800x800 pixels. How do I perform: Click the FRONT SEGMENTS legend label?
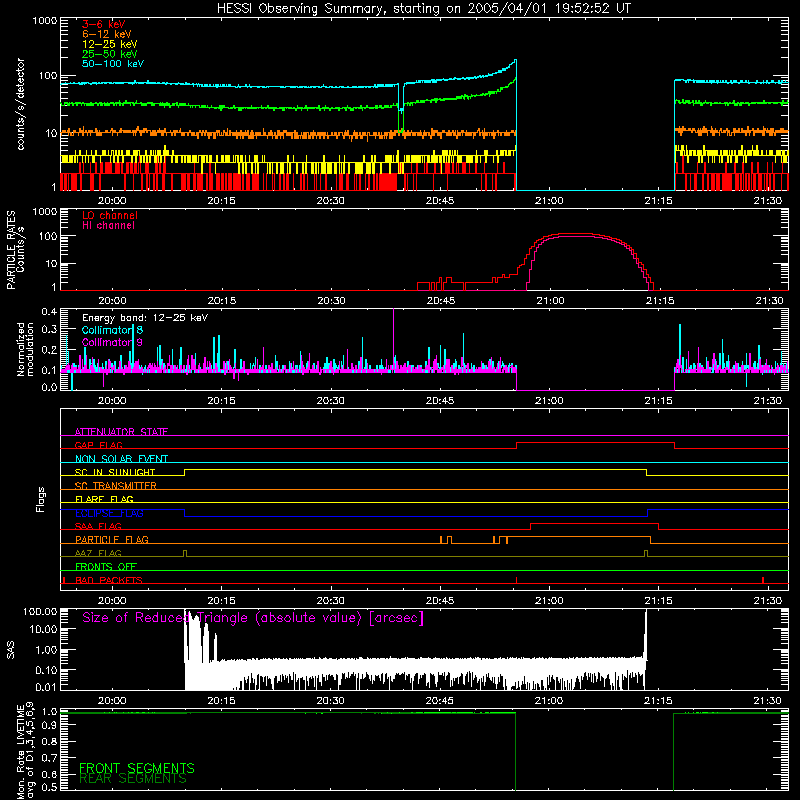coord(137,768)
